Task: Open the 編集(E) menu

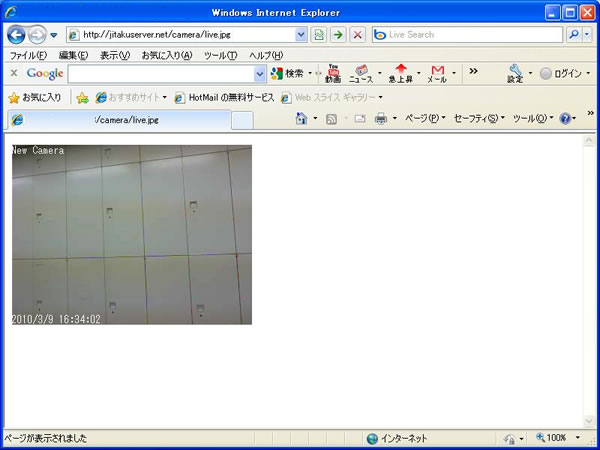Action: click(x=73, y=55)
